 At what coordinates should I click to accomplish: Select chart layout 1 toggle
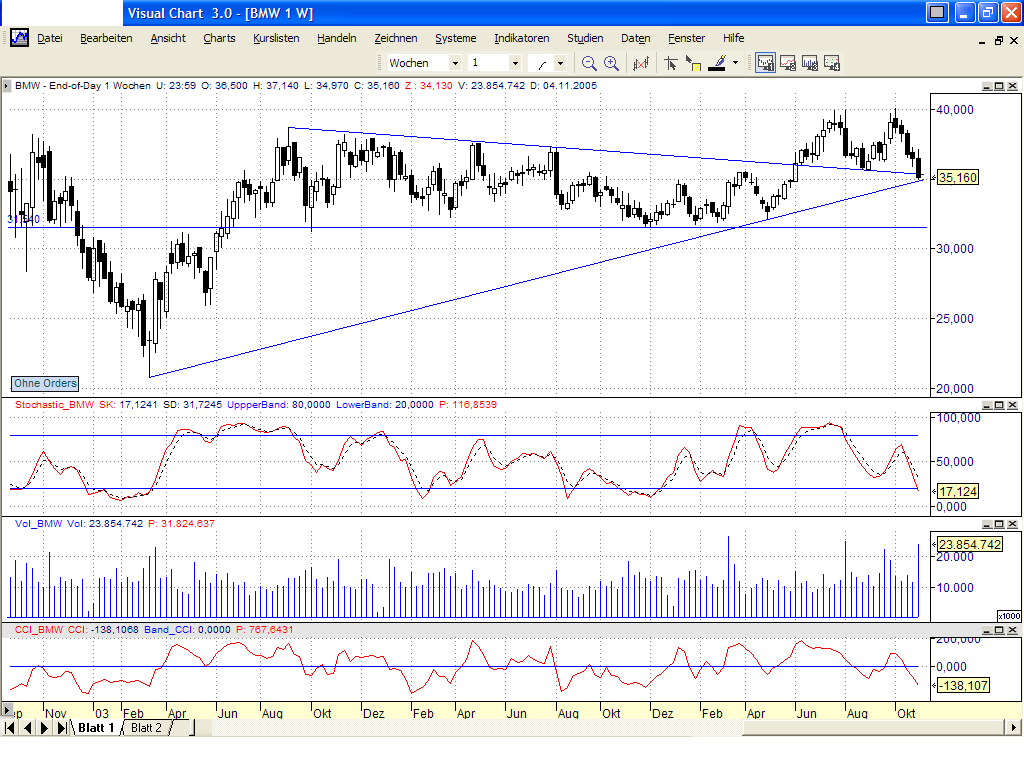coord(765,62)
